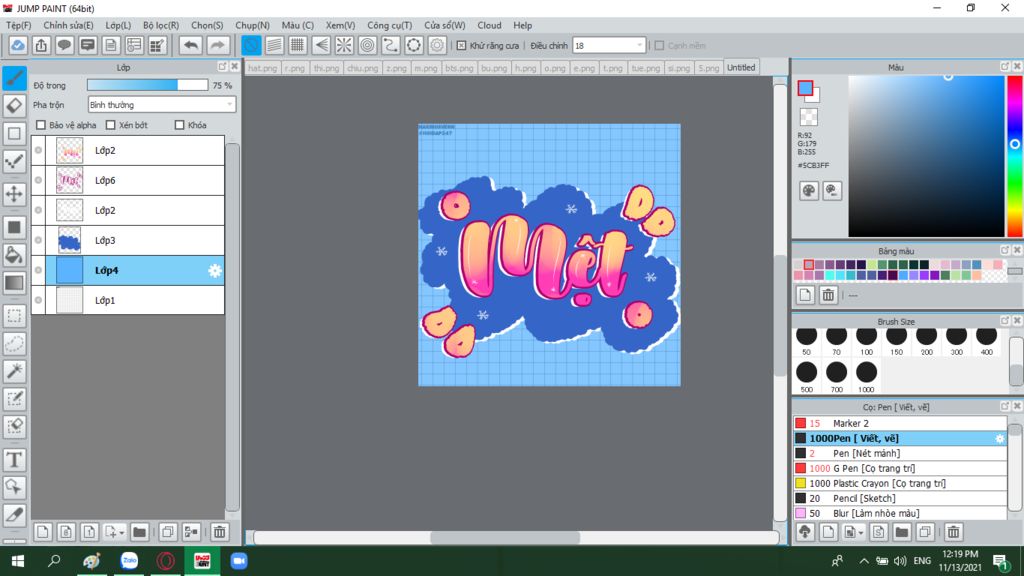Select Lớp3 layer row
This screenshot has width=1024, height=576.
click(128, 240)
